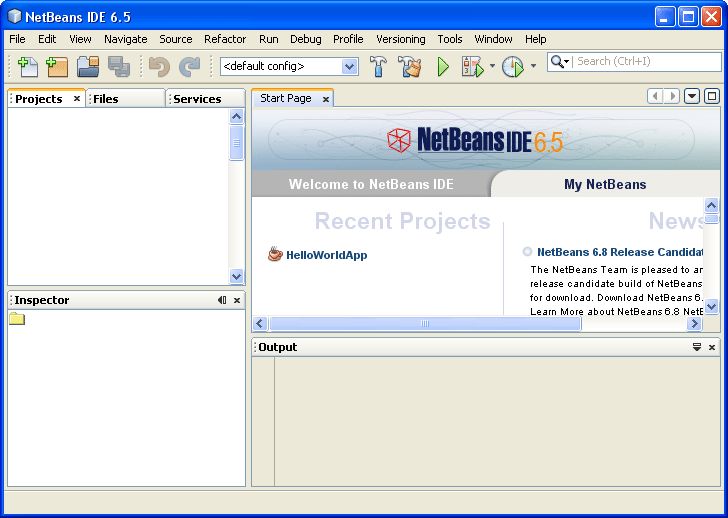The width and height of the screenshot is (728, 518).
Task: Close the Output panel
Action: (x=712, y=347)
